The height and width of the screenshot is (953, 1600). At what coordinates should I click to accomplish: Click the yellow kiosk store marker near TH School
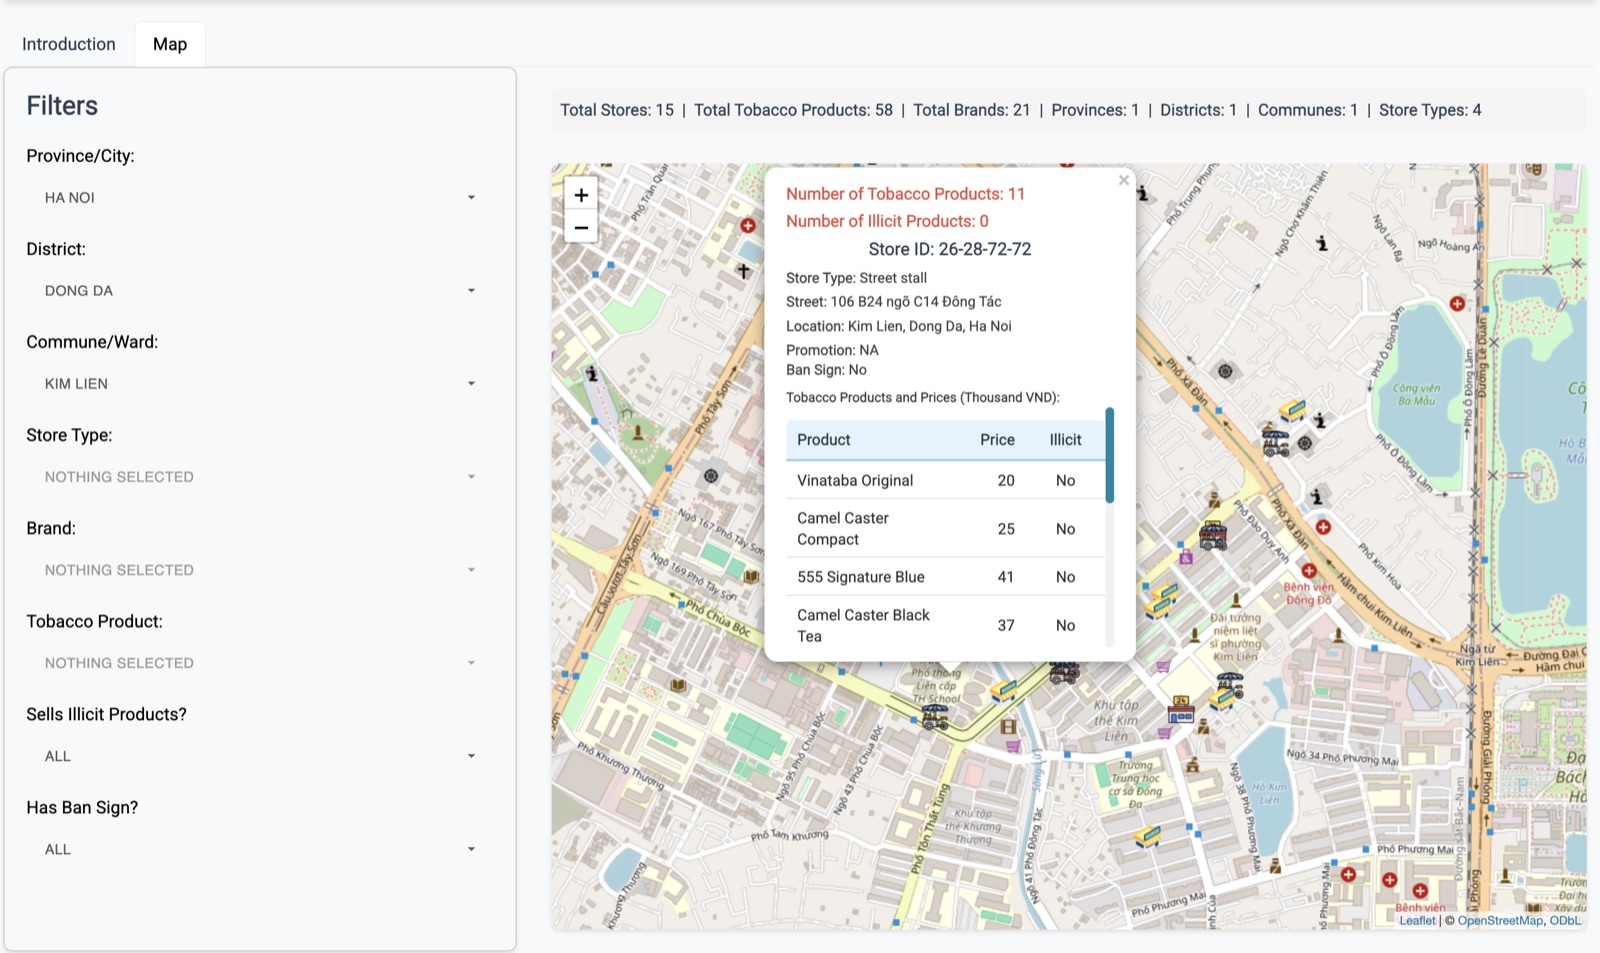pyautogui.click(x=1003, y=692)
